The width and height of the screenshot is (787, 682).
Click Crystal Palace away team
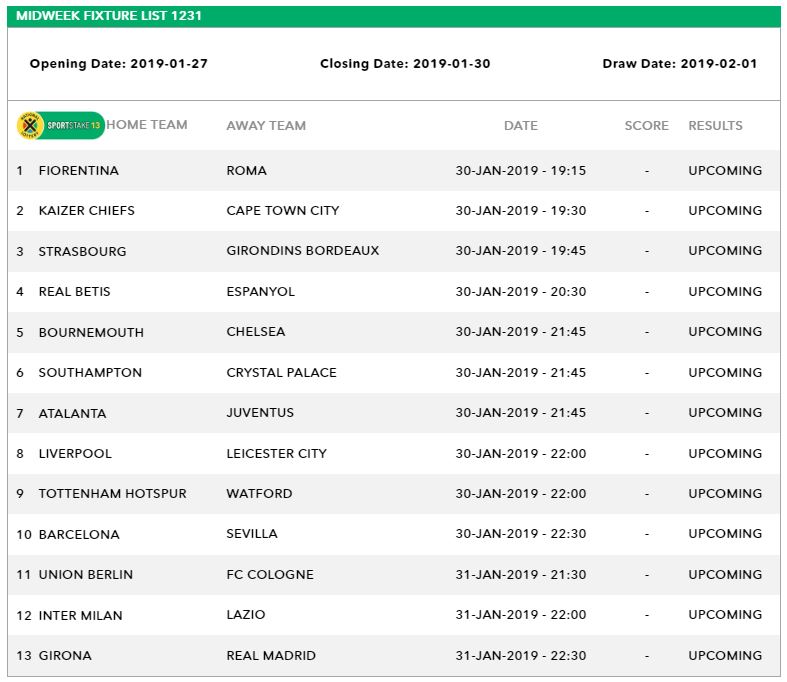[281, 373]
